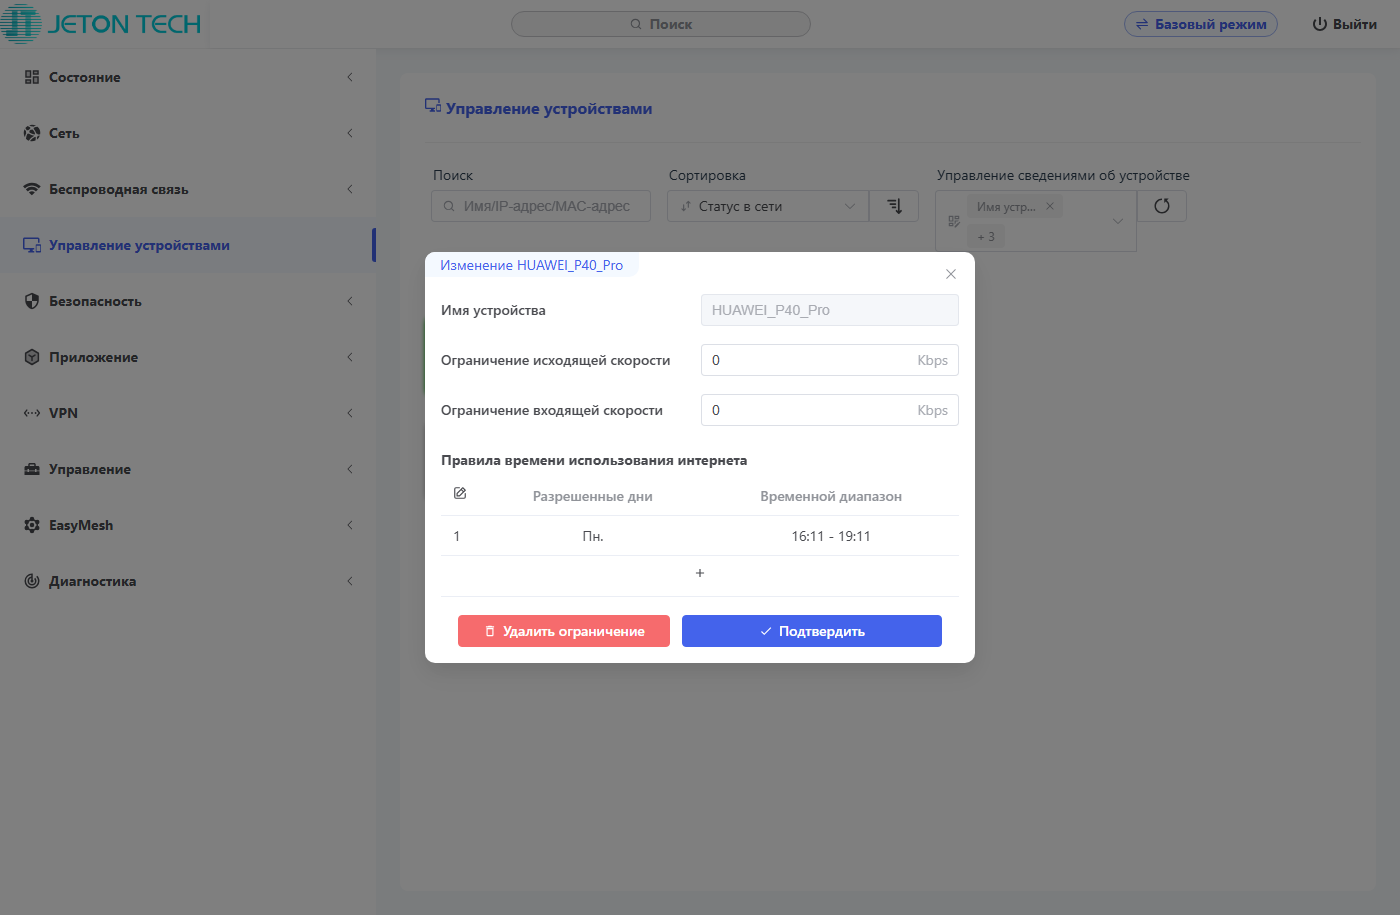This screenshot has height=915, width=1400.
Task: Click the refresh icon beside device info selector
Action: (x=1162, y=206)
